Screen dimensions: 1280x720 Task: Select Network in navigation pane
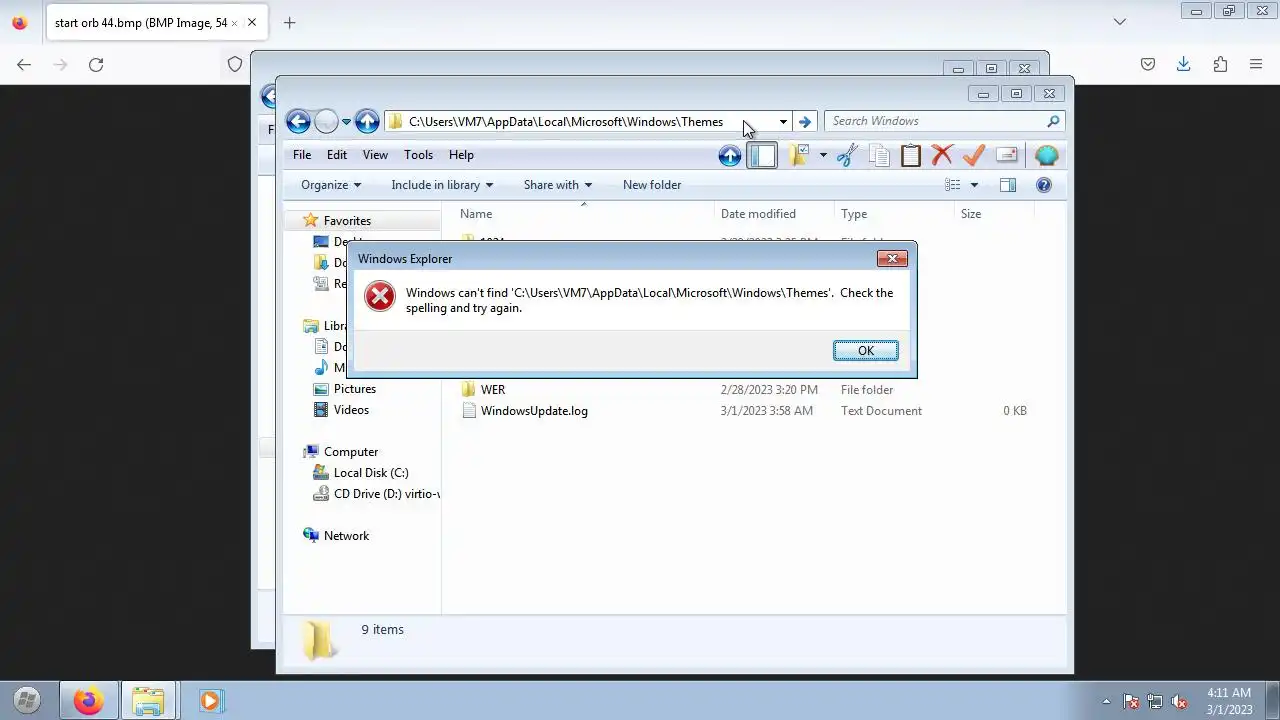346,536
